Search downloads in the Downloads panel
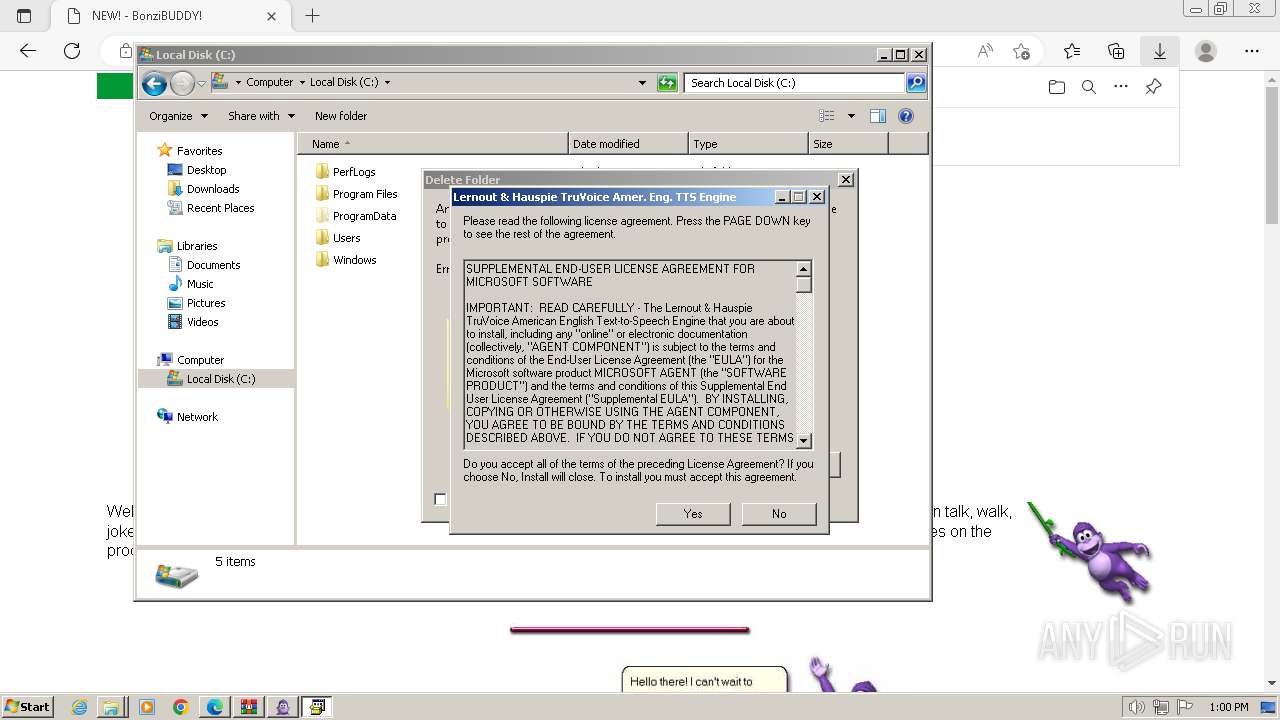Screen dimensions: 1280x720 [x=1089, y=87]
